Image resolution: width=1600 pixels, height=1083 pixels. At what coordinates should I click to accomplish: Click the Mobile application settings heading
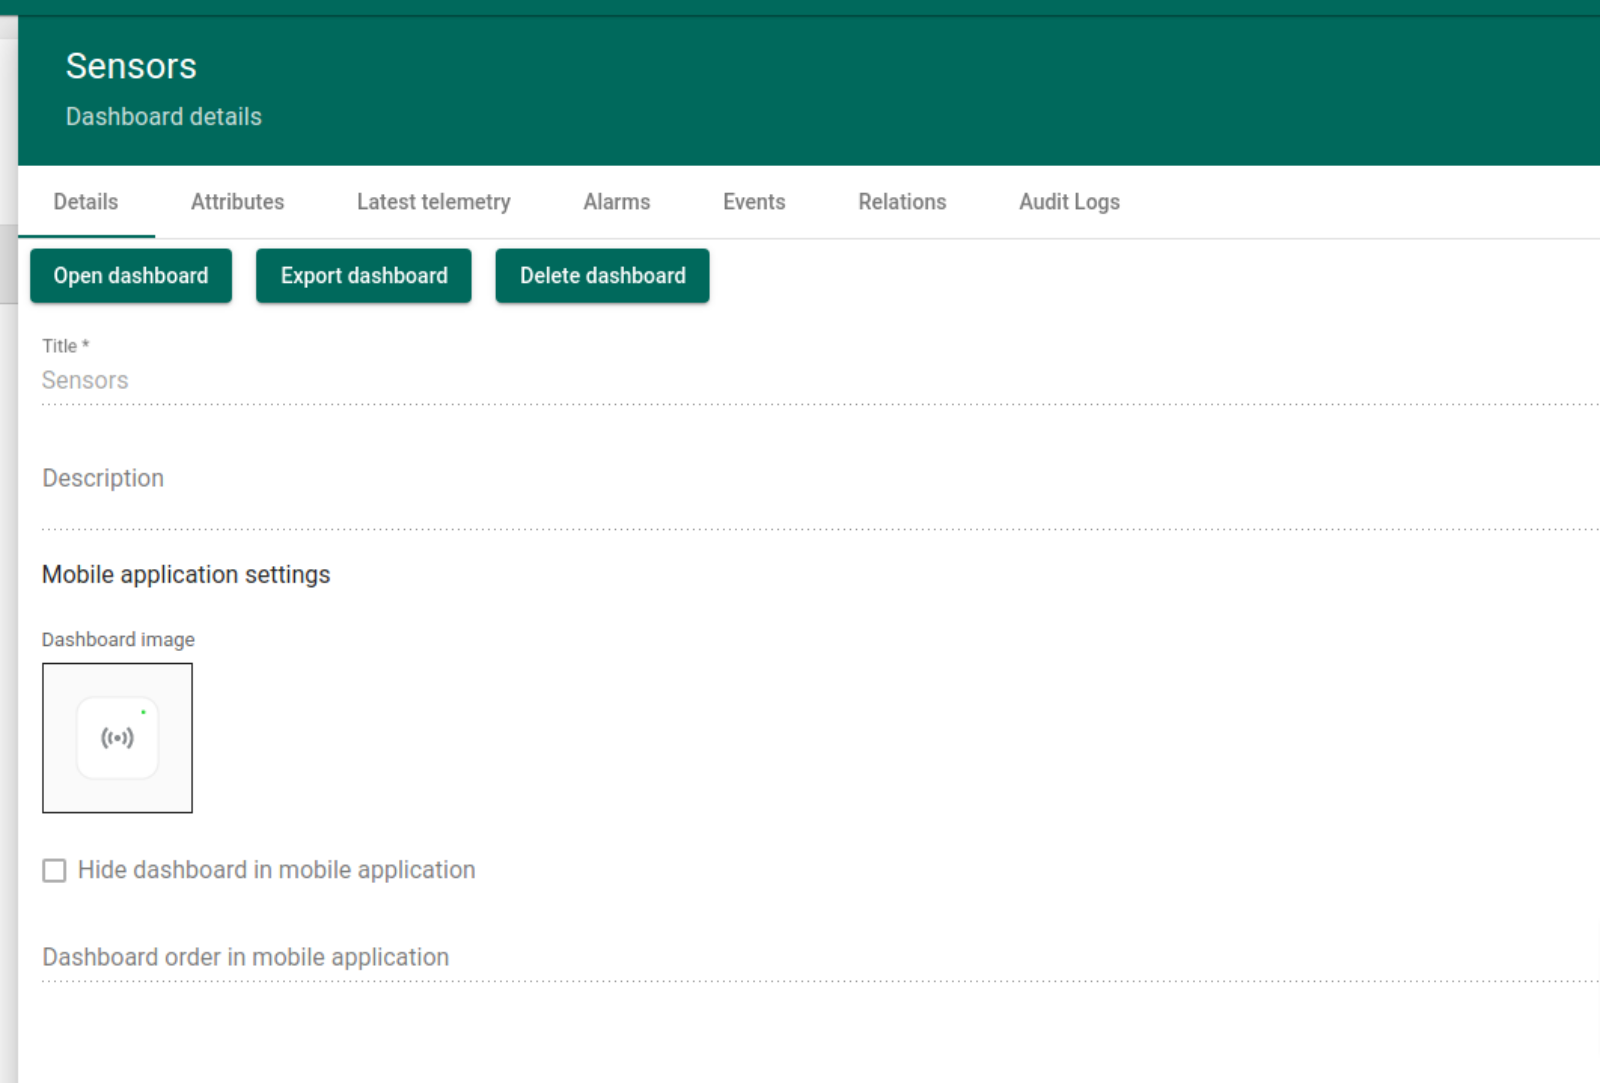[186, 575]
